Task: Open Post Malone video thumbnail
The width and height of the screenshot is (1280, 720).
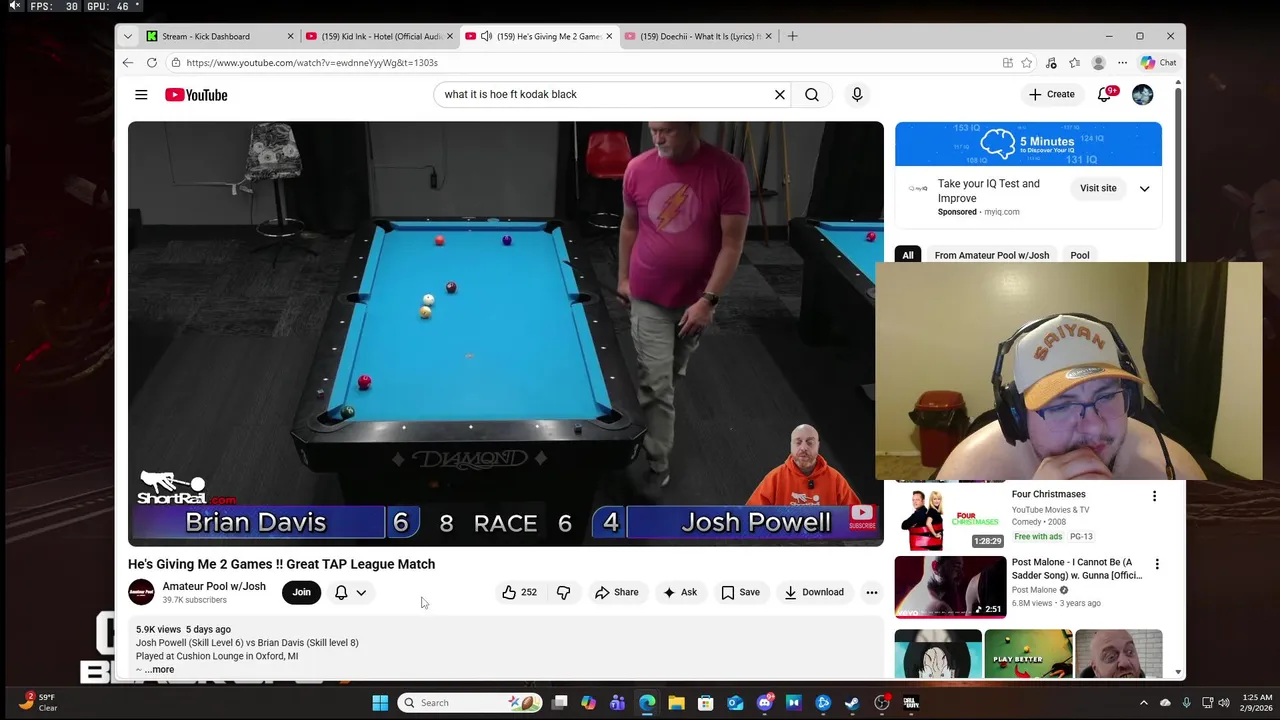Action: (x=950, y=587)
